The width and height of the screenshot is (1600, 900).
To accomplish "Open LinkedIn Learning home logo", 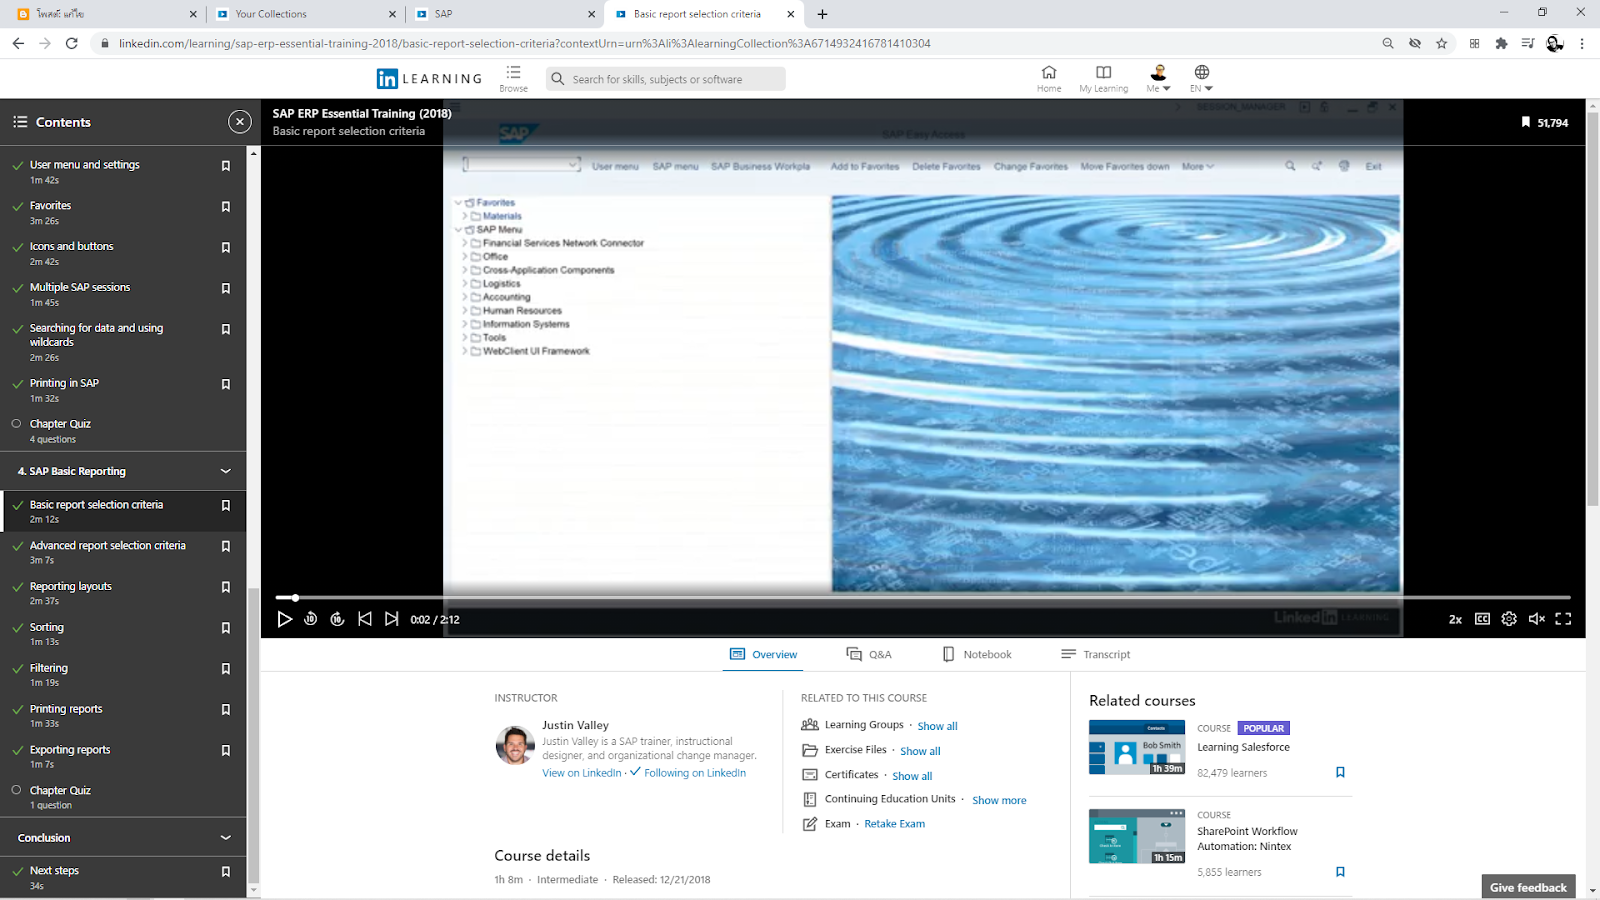I will tap(429, 79).
